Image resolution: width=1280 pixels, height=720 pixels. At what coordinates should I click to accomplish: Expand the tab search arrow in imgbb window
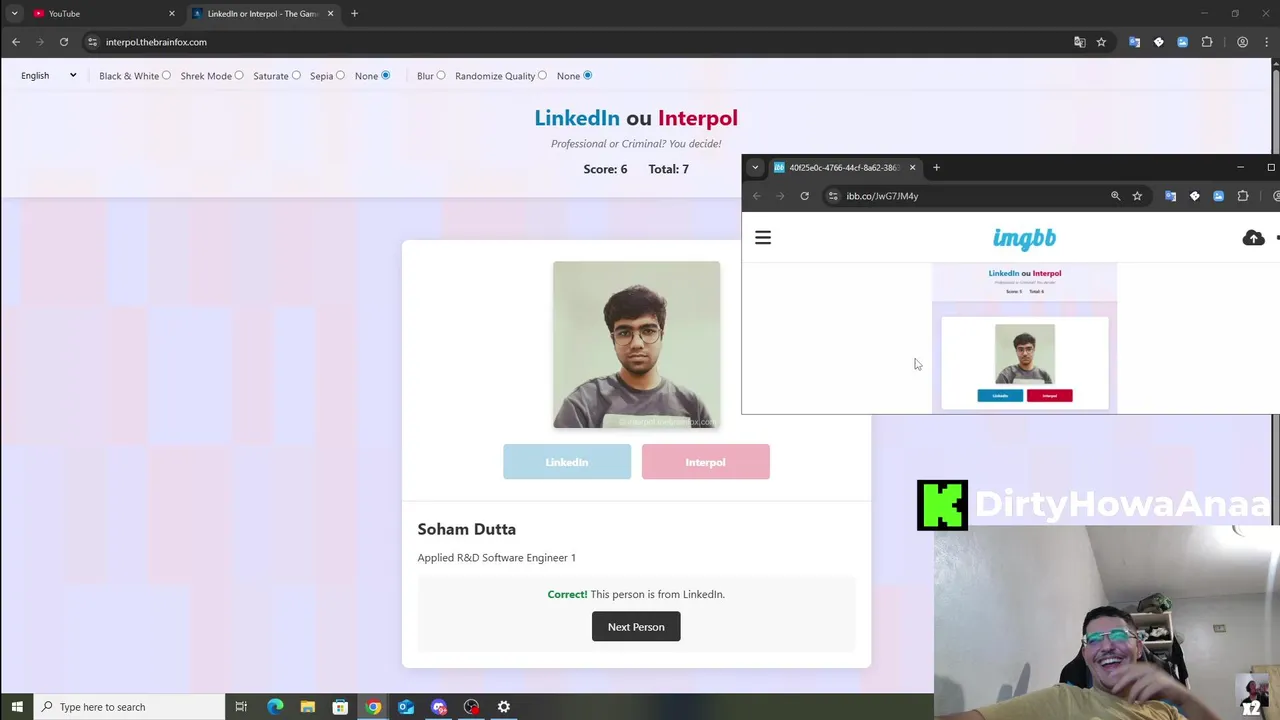tap(755, 167)
